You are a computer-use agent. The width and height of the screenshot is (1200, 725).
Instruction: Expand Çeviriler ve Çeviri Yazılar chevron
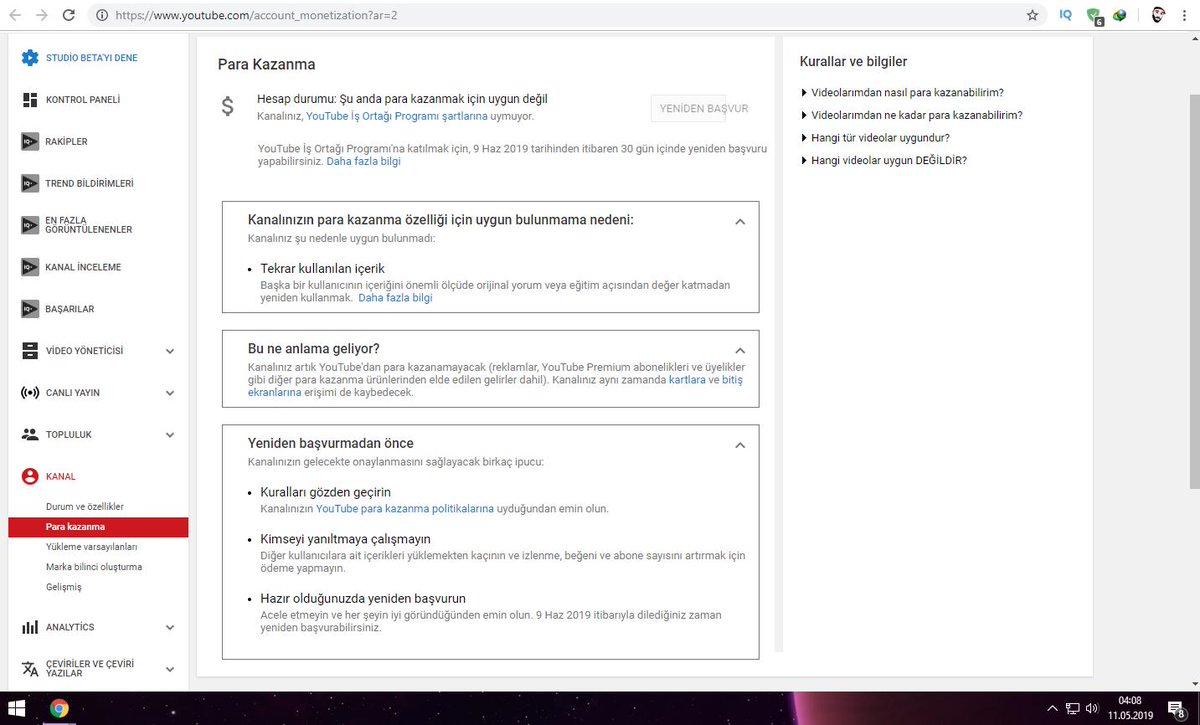170,669
